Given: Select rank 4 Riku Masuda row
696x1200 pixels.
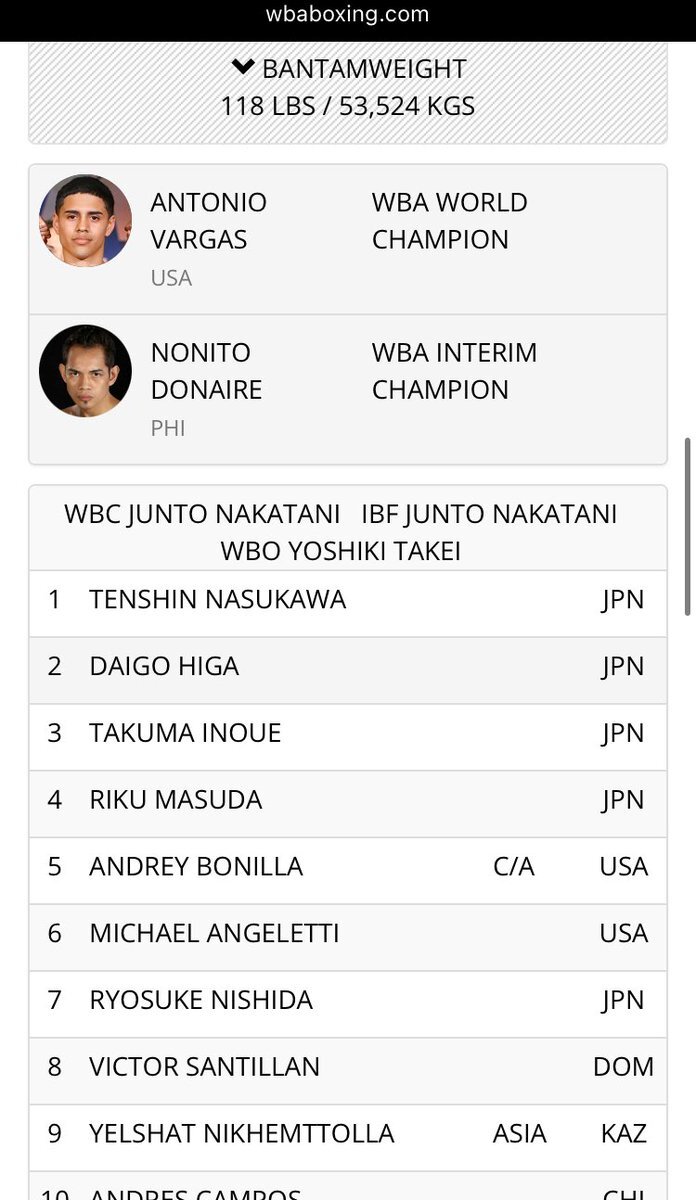Looking at the screenshot, I should tap(348, 800).
